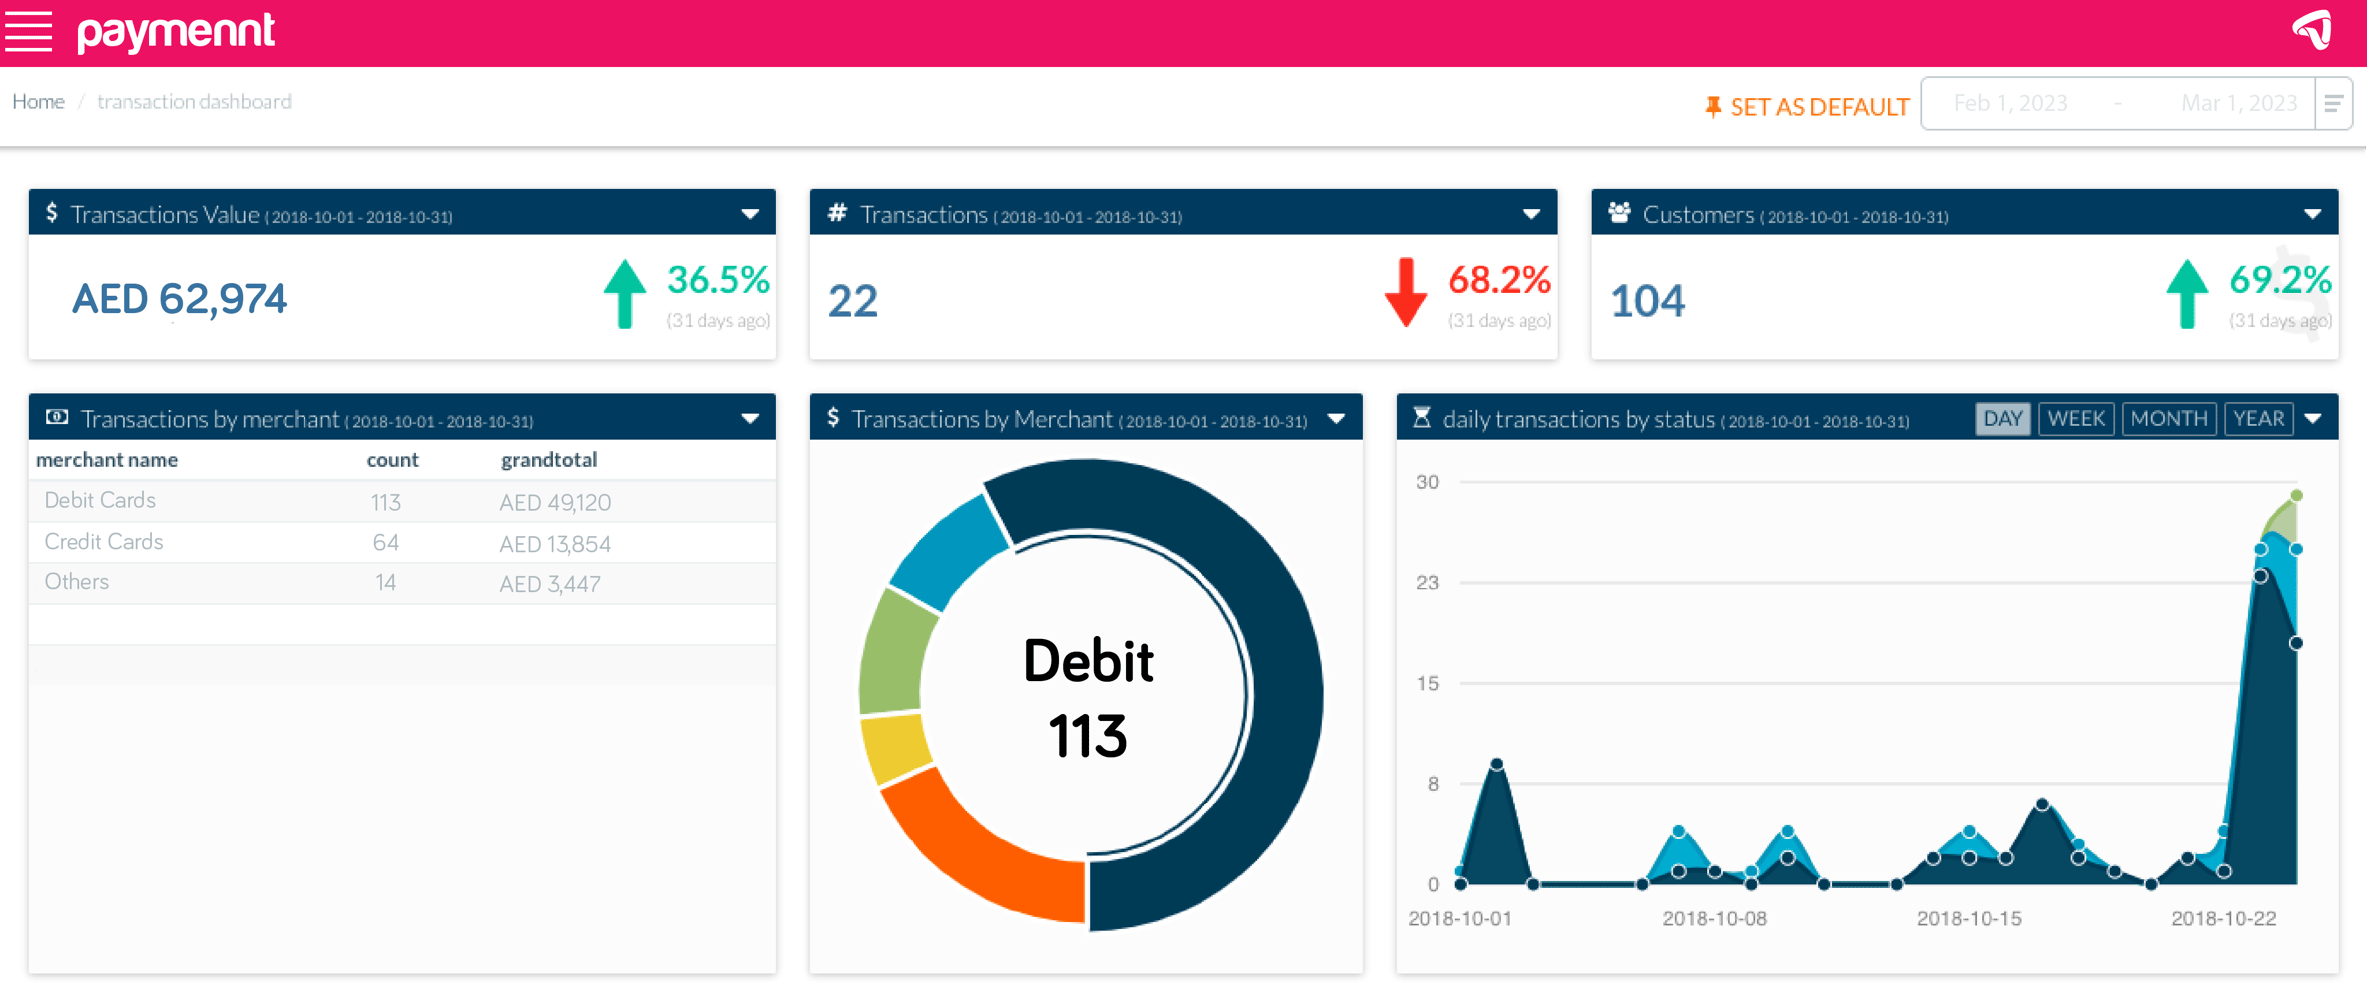Image resolution: width=2367 pixels, height=1000 pixels.
Task: Switch chart view to MONTH
Action: click(x=2168, y=418)
